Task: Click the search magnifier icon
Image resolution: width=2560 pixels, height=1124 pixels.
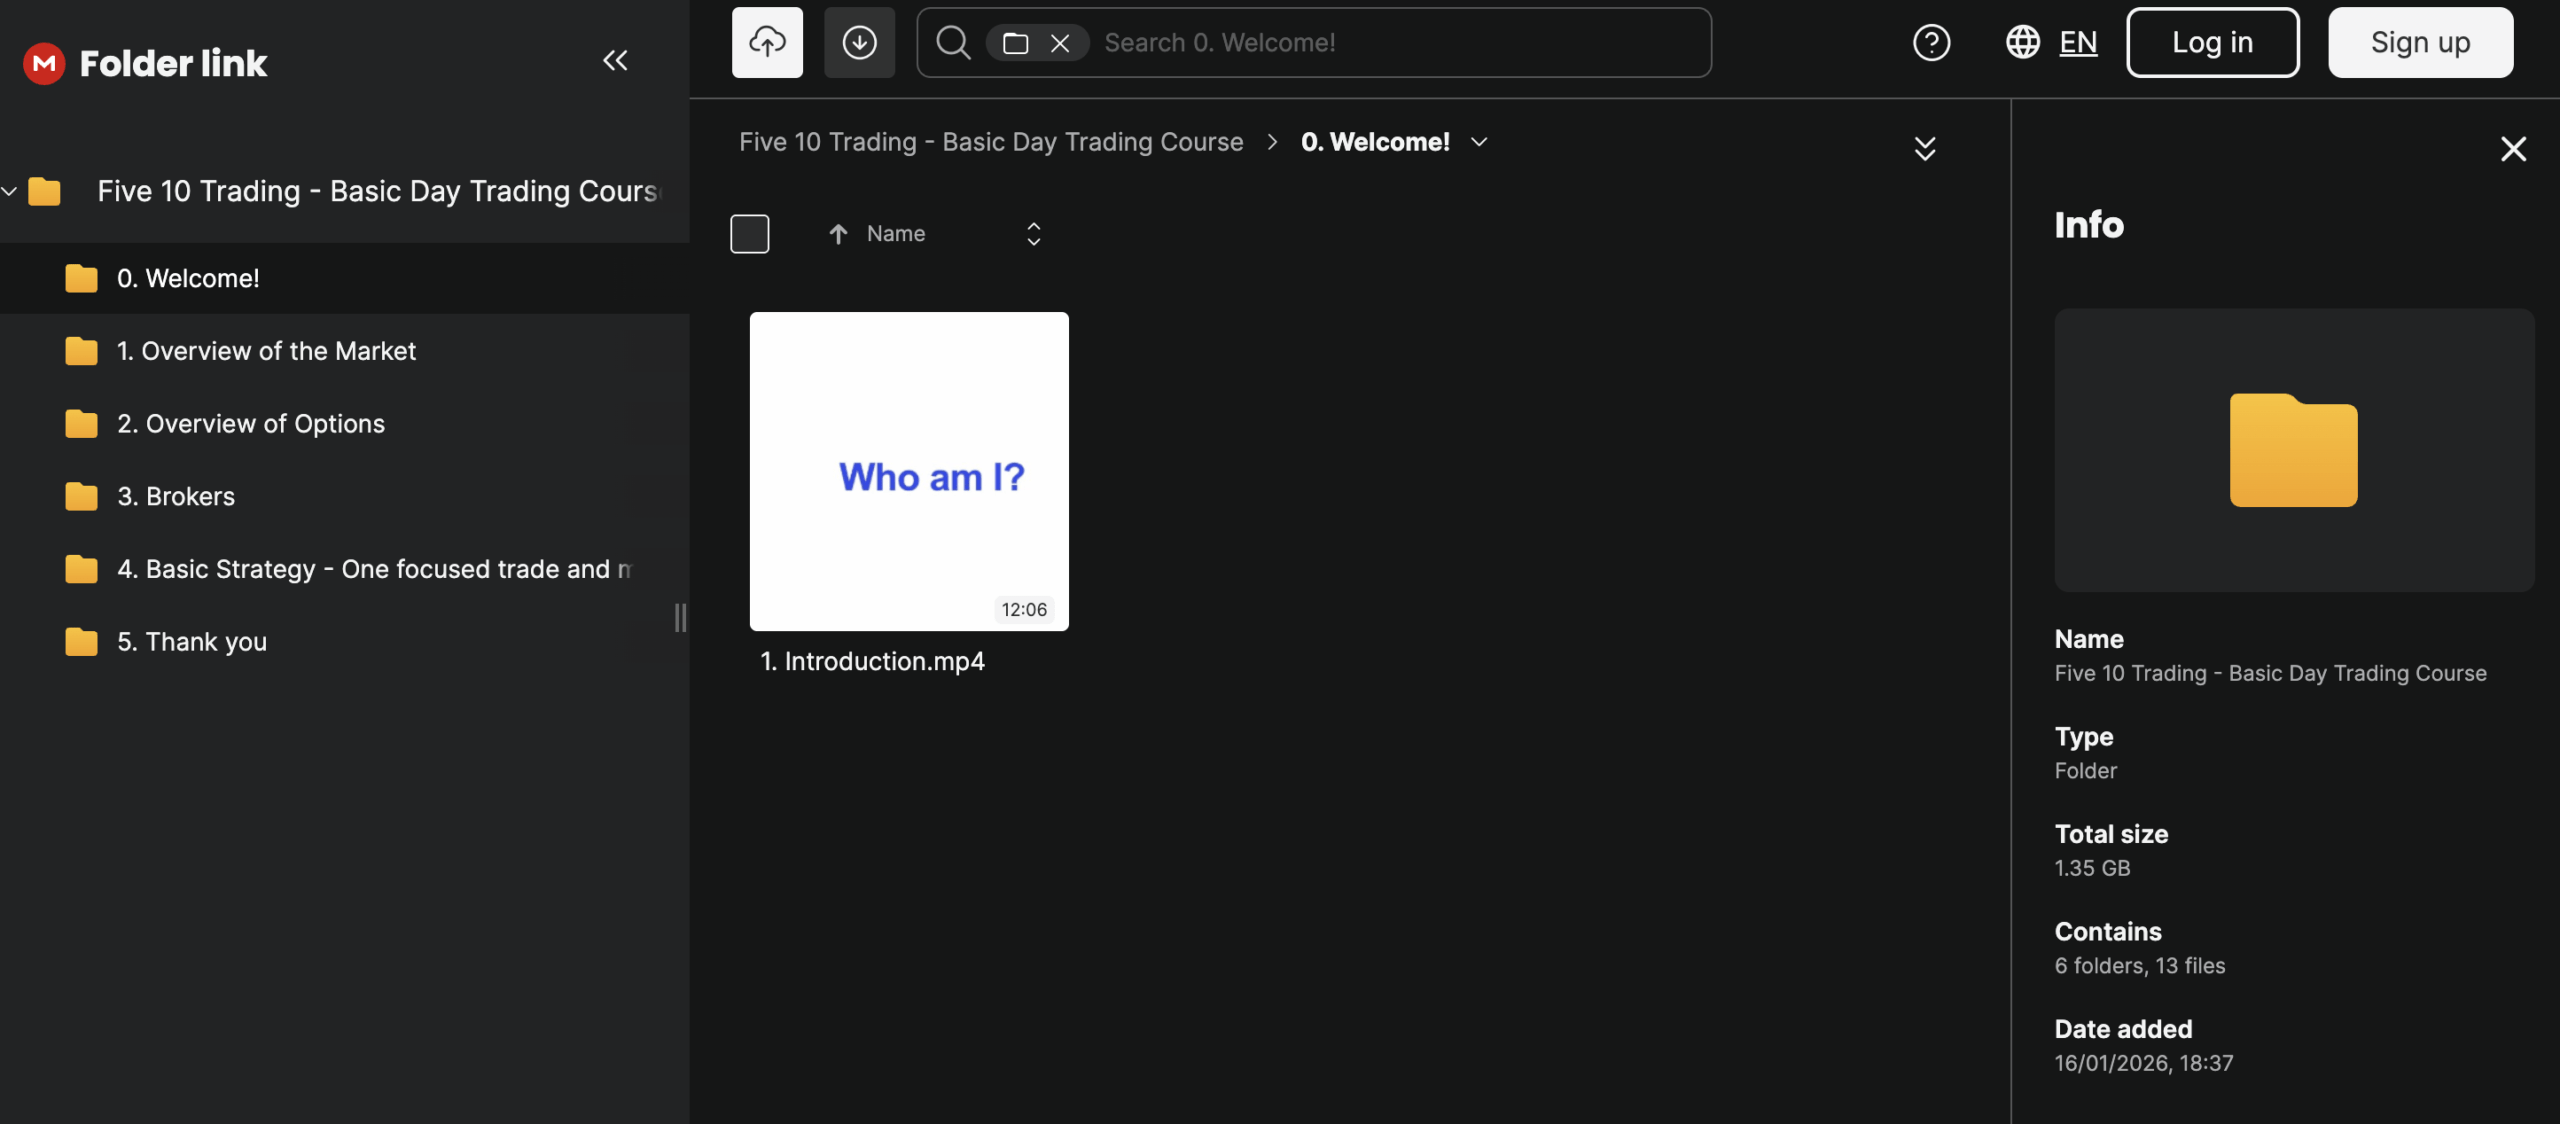Action: [952, 42]
